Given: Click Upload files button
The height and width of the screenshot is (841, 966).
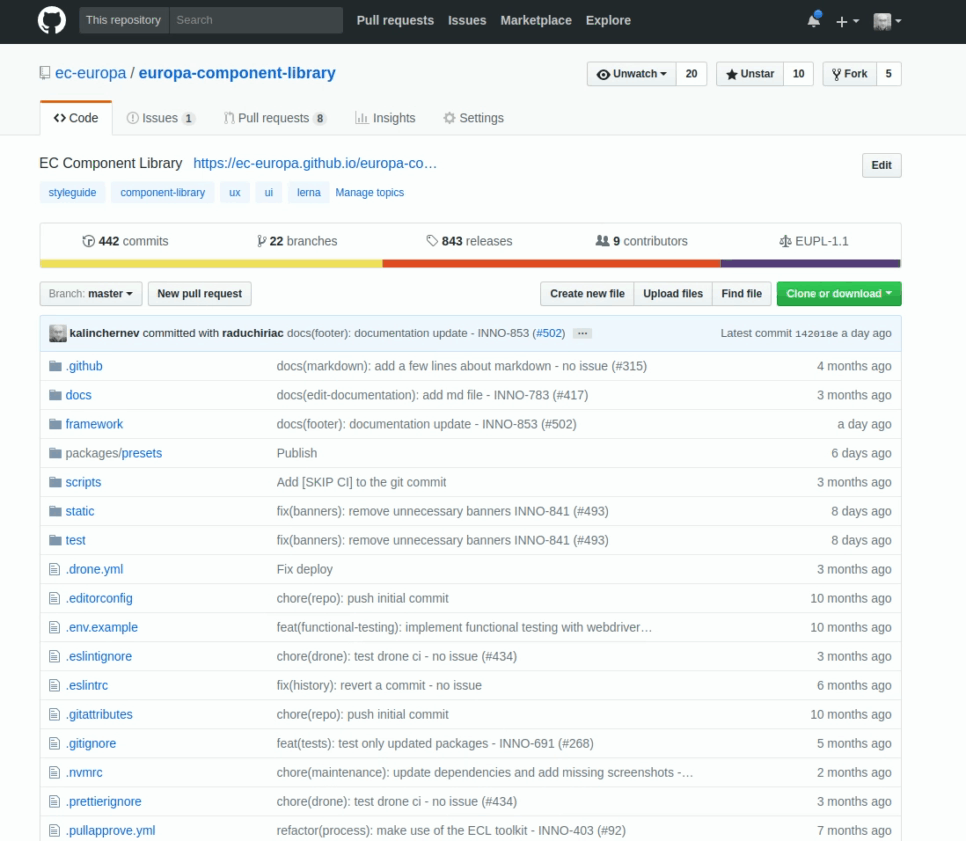Looking at the screenshot, I should 673,294.
